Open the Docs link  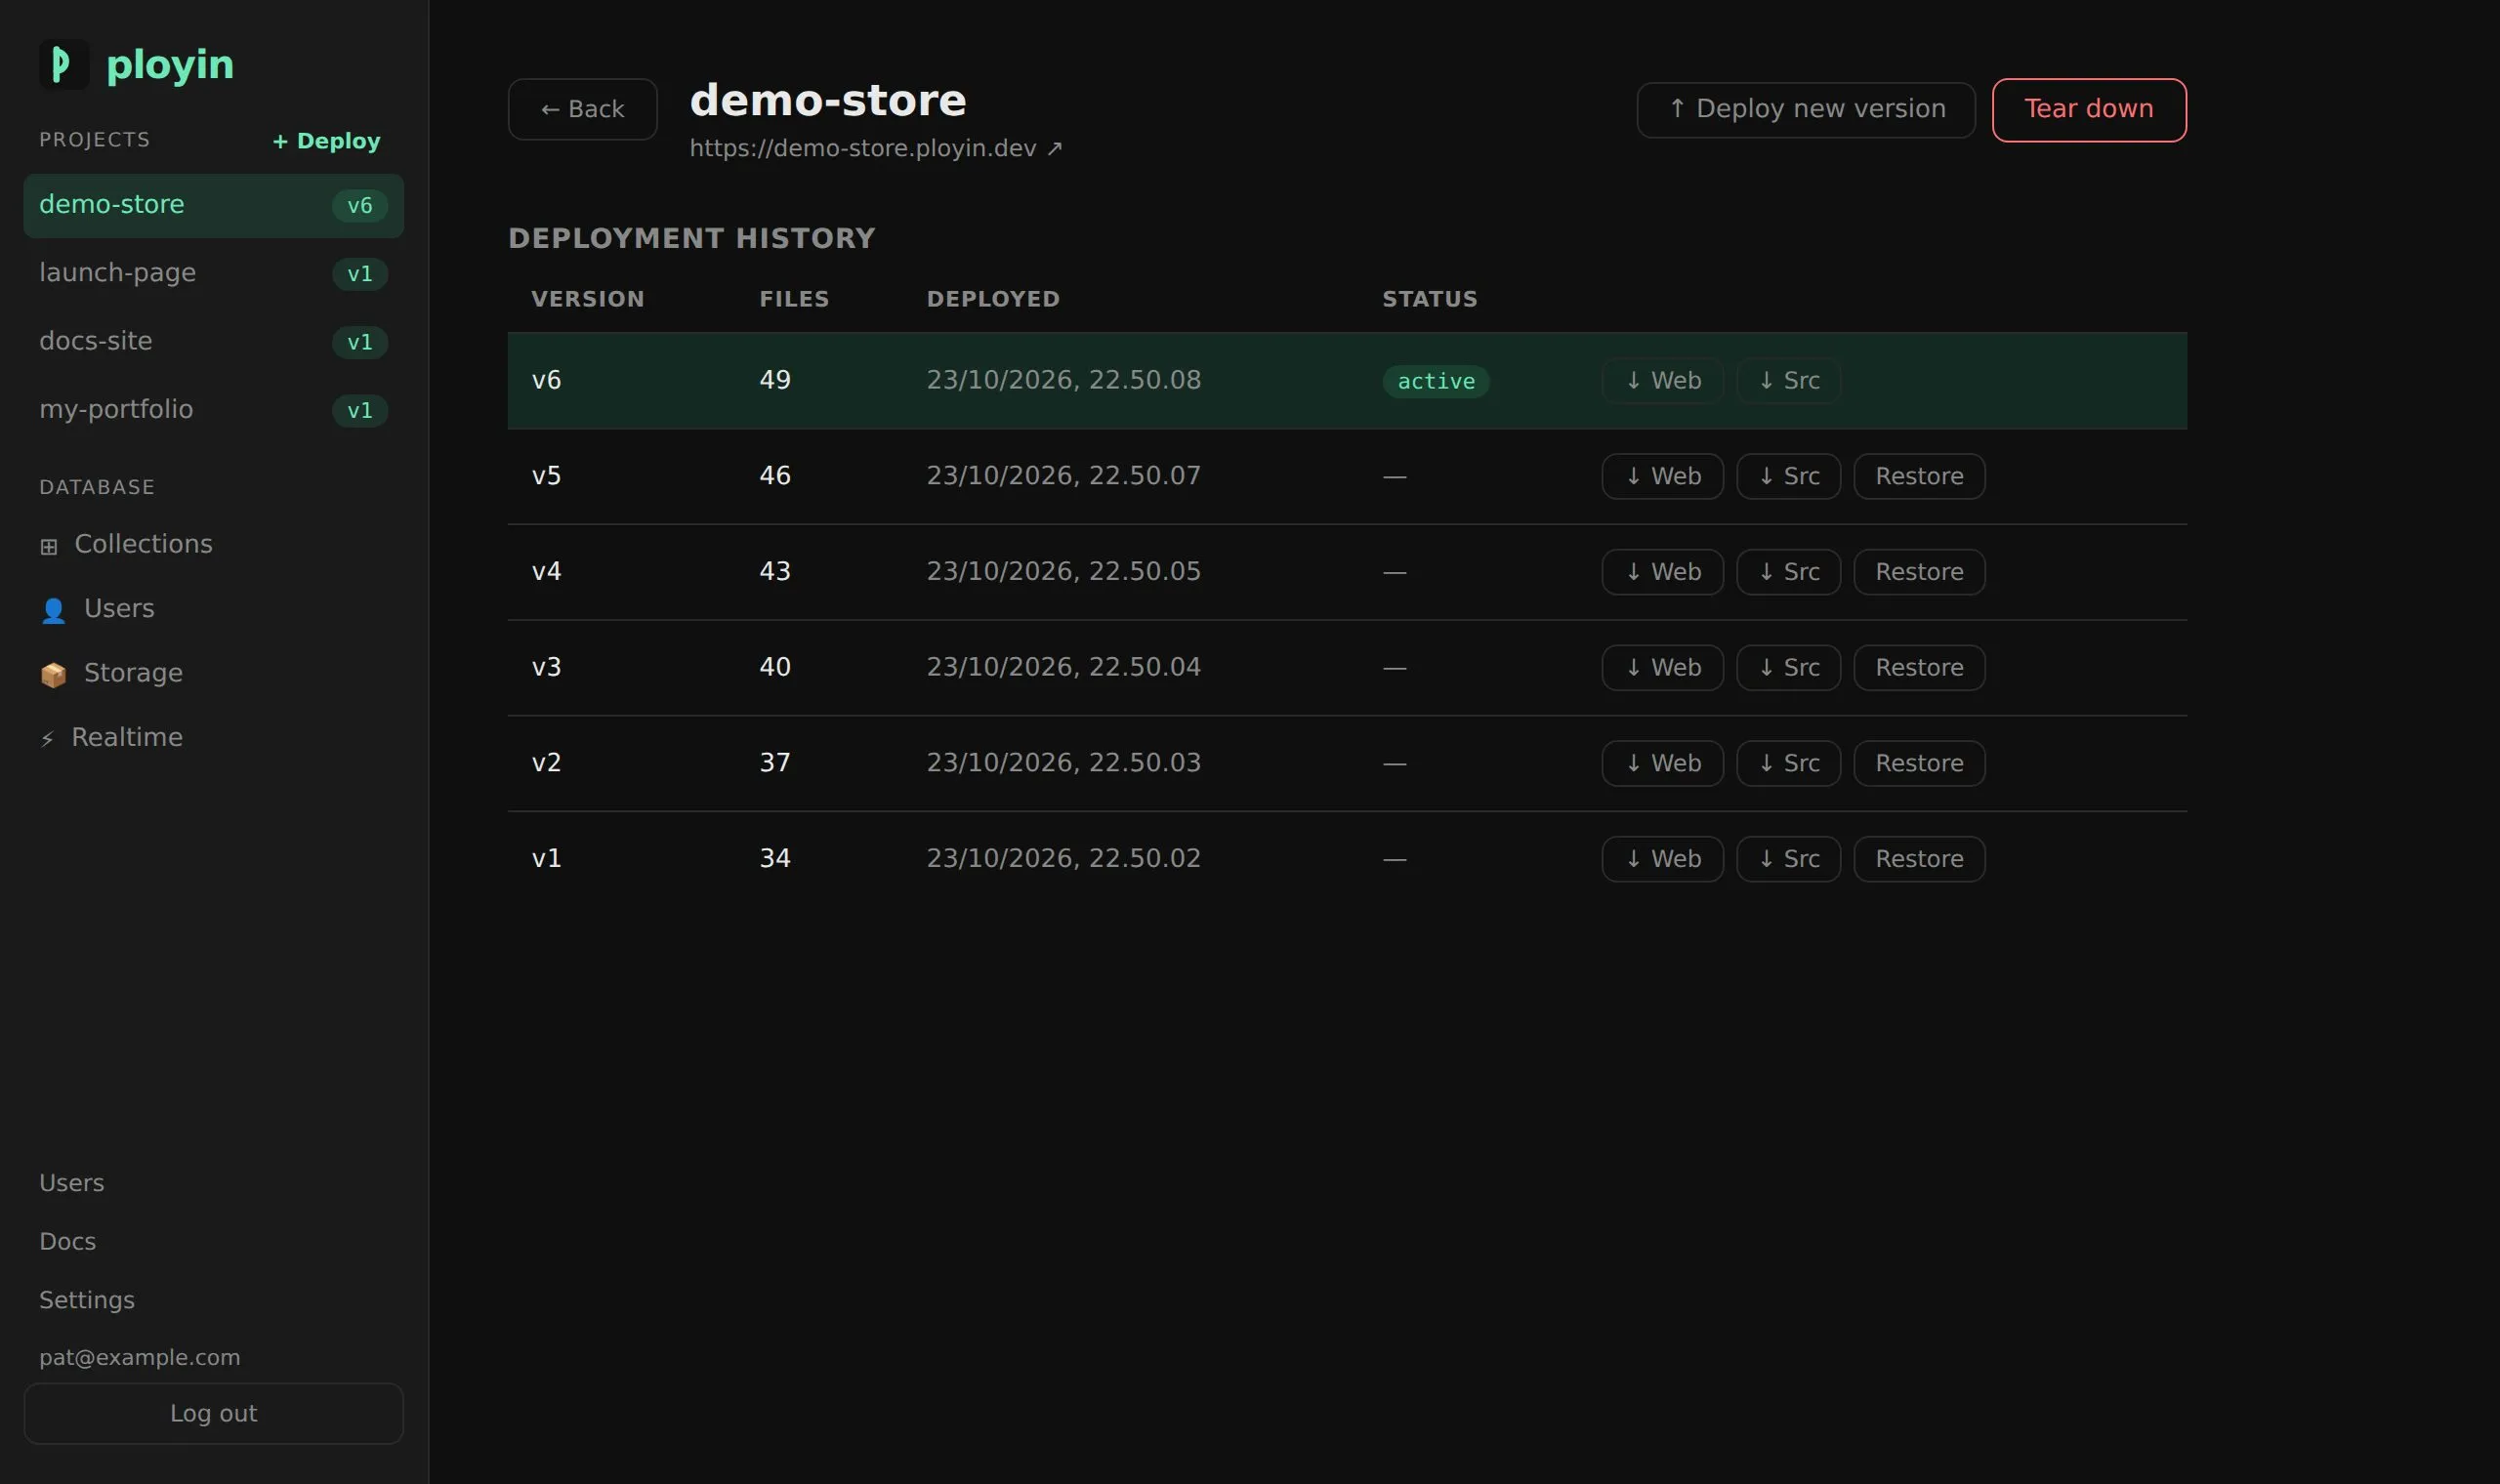click(x=67, y=1242)
